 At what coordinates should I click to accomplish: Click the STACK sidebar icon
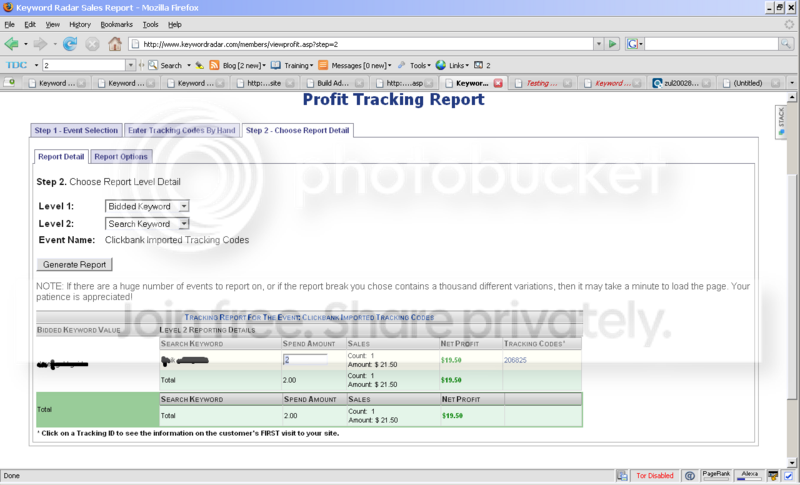(x=781, y=121)
